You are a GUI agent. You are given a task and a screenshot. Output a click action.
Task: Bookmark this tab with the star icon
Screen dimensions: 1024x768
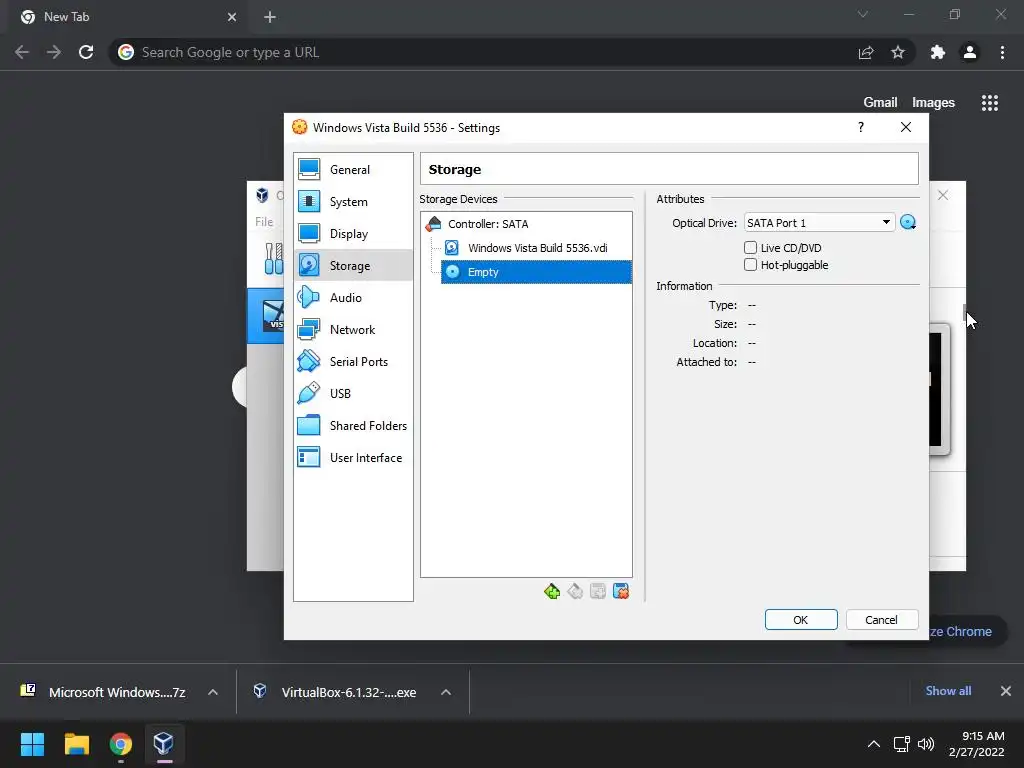898,52
